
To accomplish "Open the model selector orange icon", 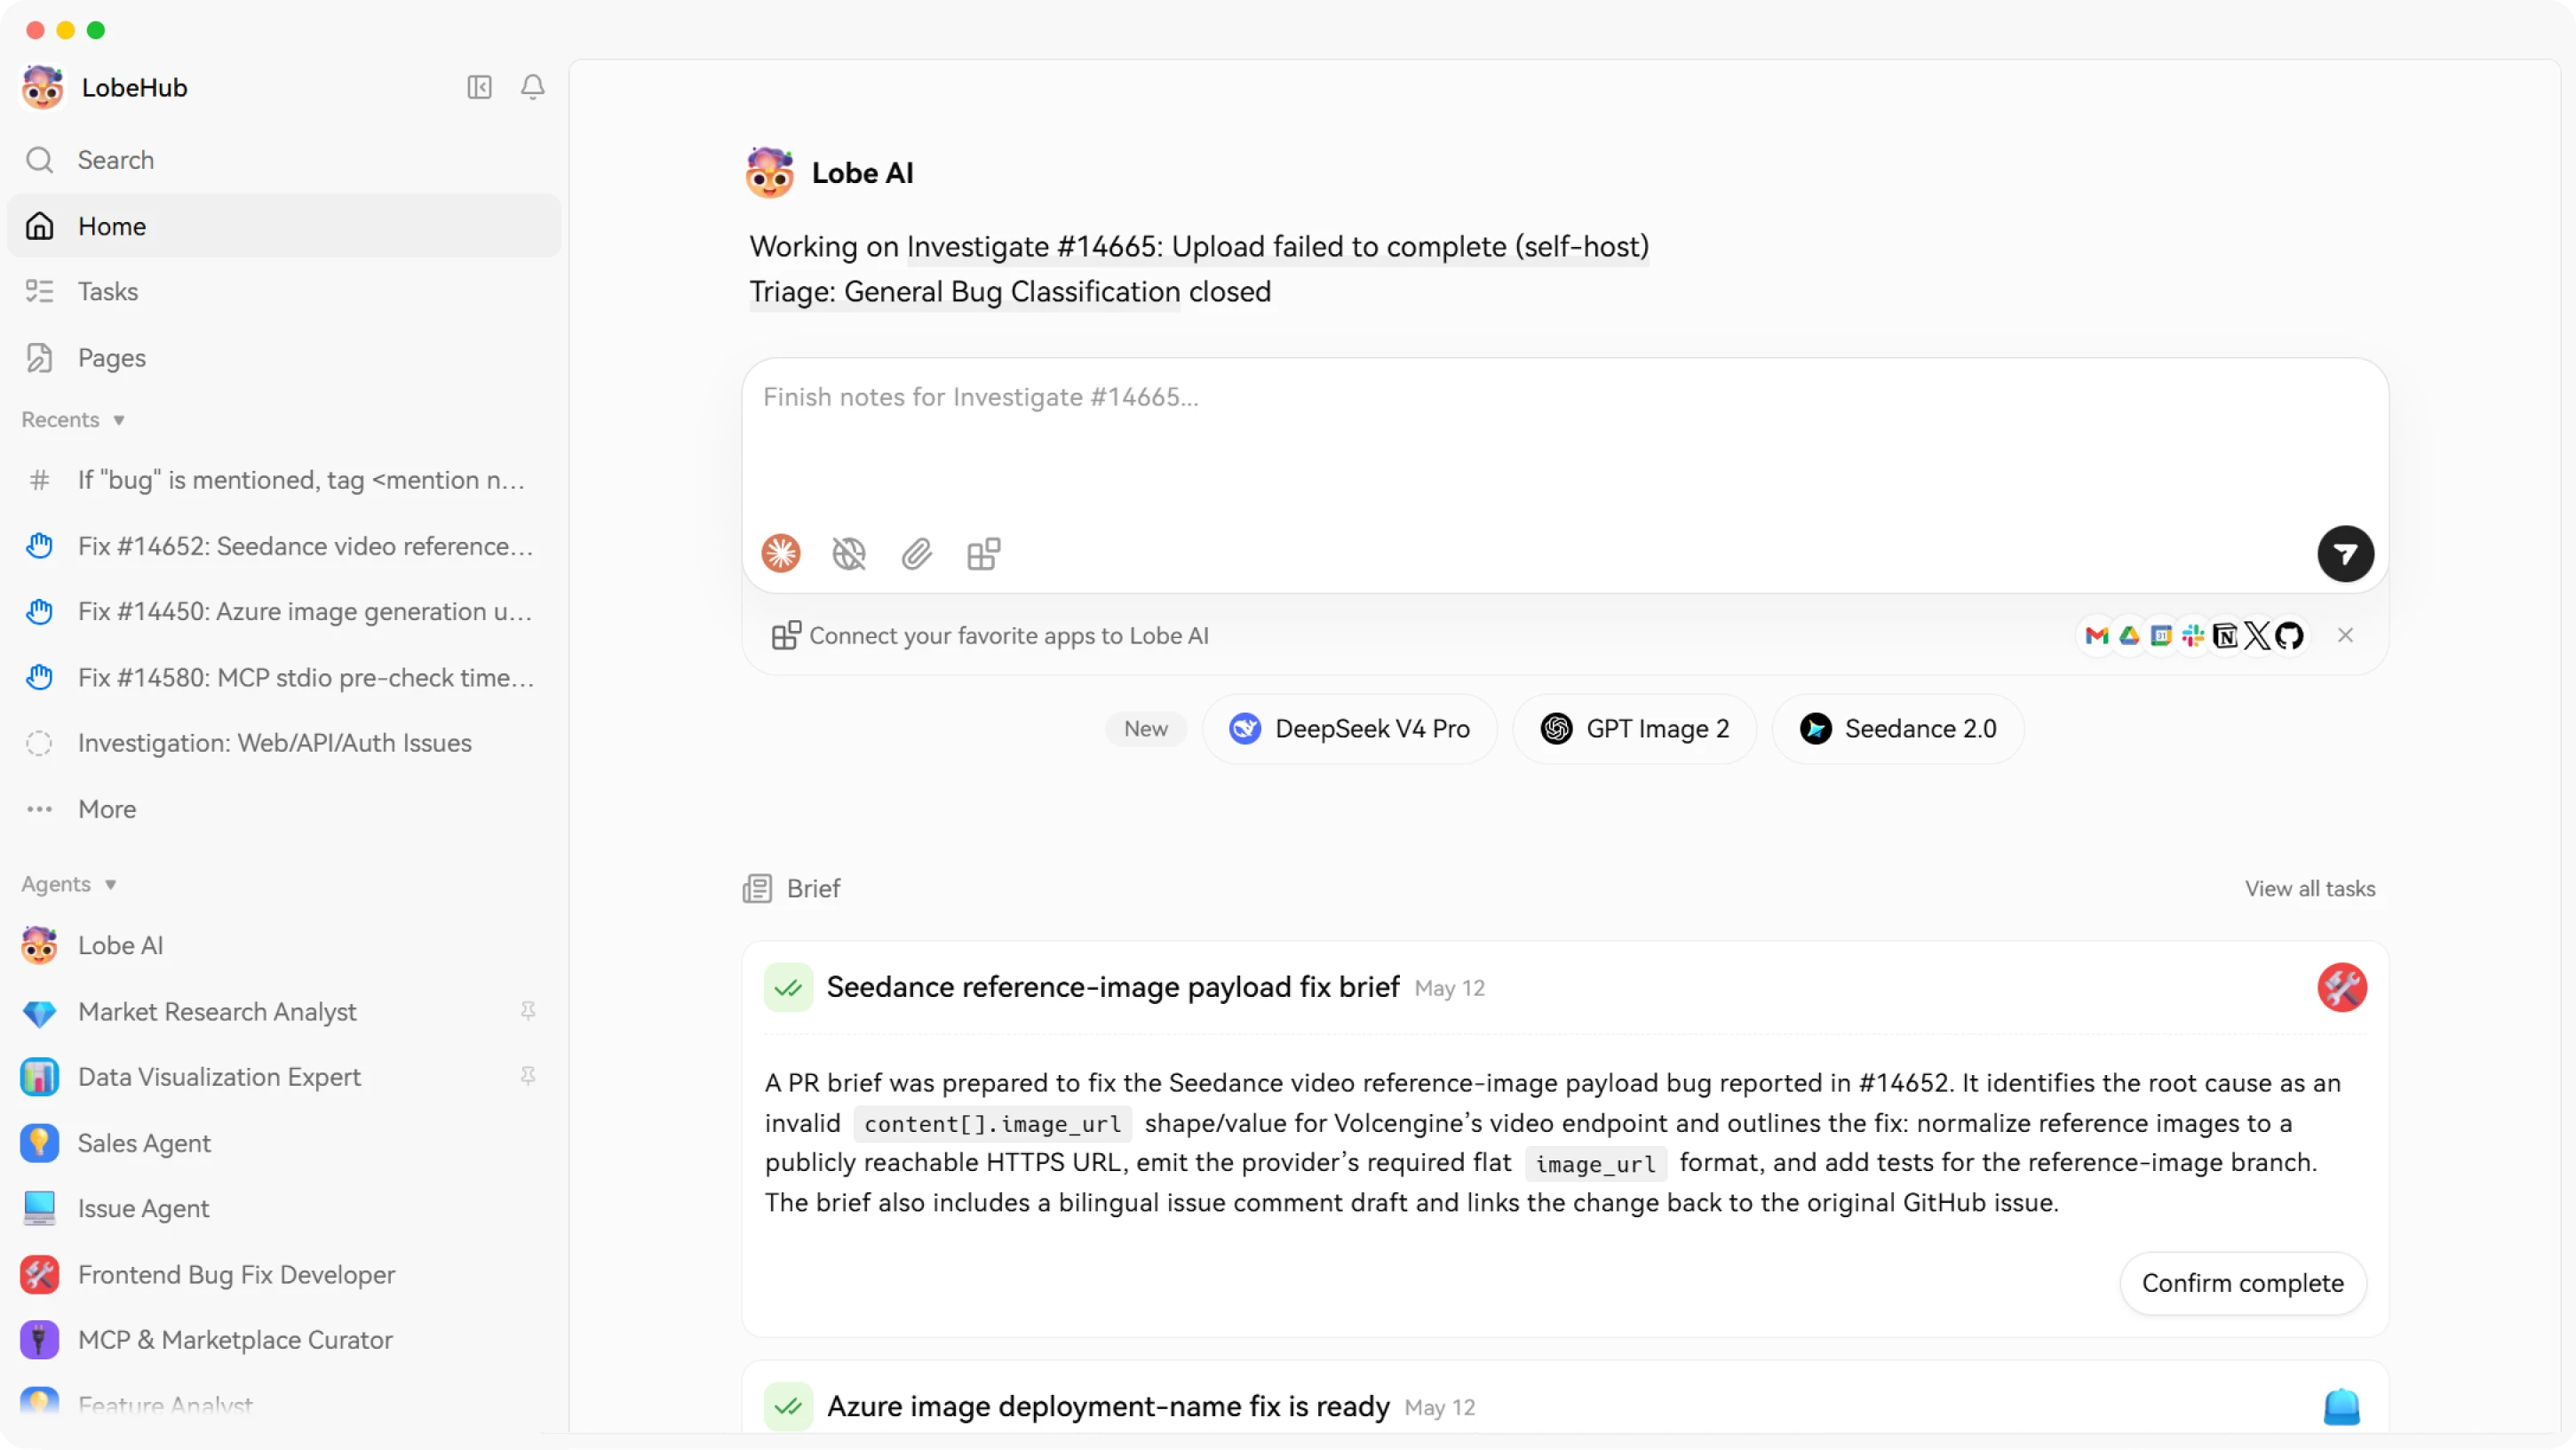I will [781, 553].
